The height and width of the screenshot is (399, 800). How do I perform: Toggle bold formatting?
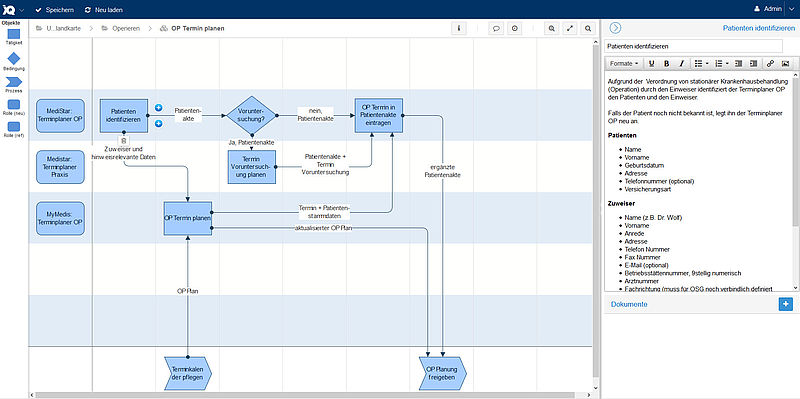coord(666,64)
